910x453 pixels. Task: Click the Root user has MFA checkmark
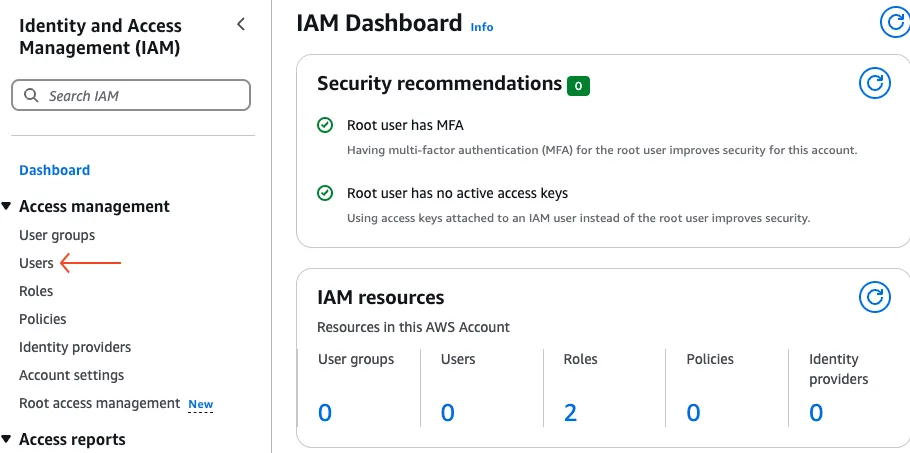point(325,125)
